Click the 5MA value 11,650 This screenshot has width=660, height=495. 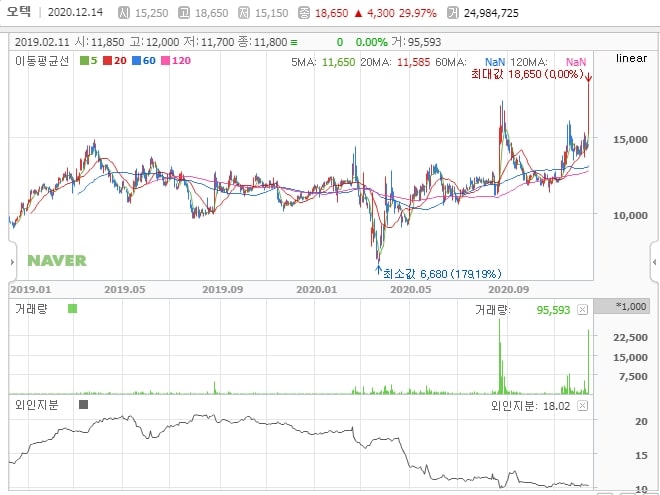pyautogui.click(x=339, y=62)
